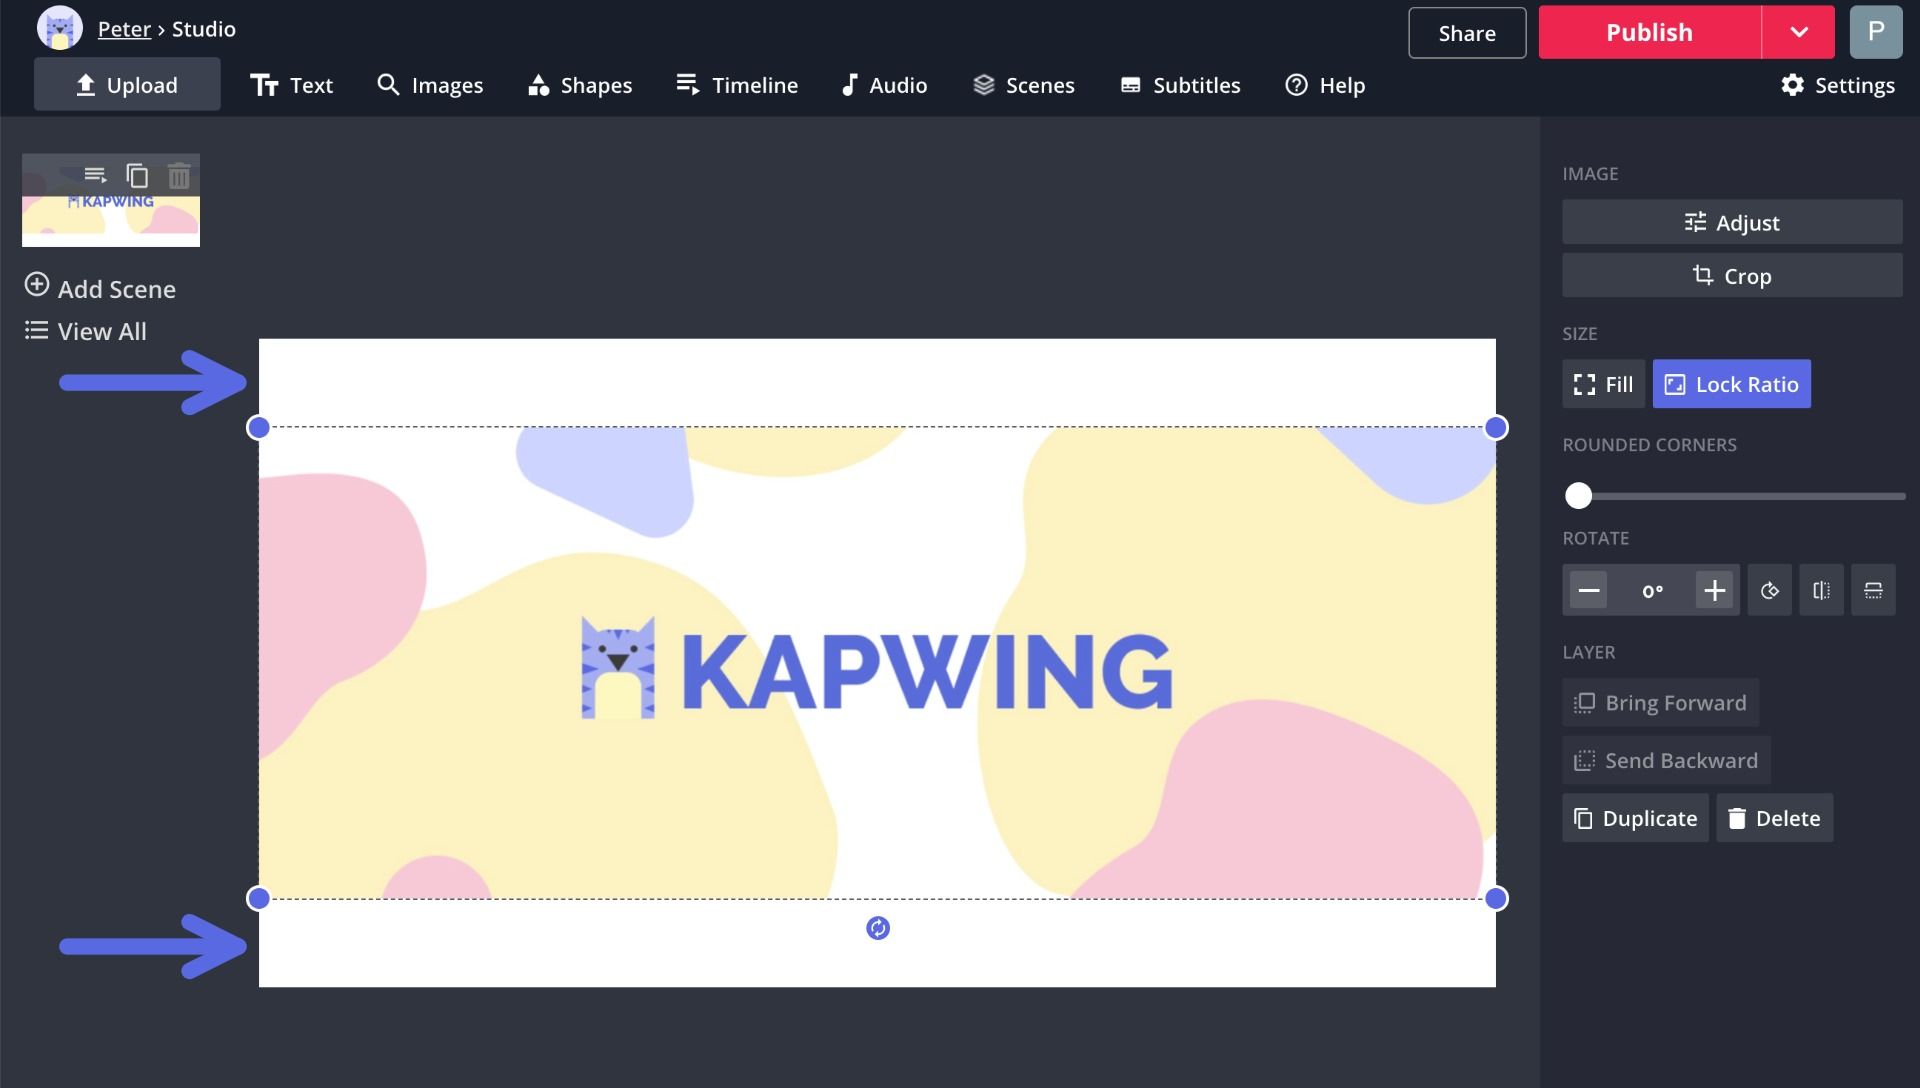Delete scene using thumbnail trash icon
This screenshot has height=1088, width=1920.
[179, 176]
